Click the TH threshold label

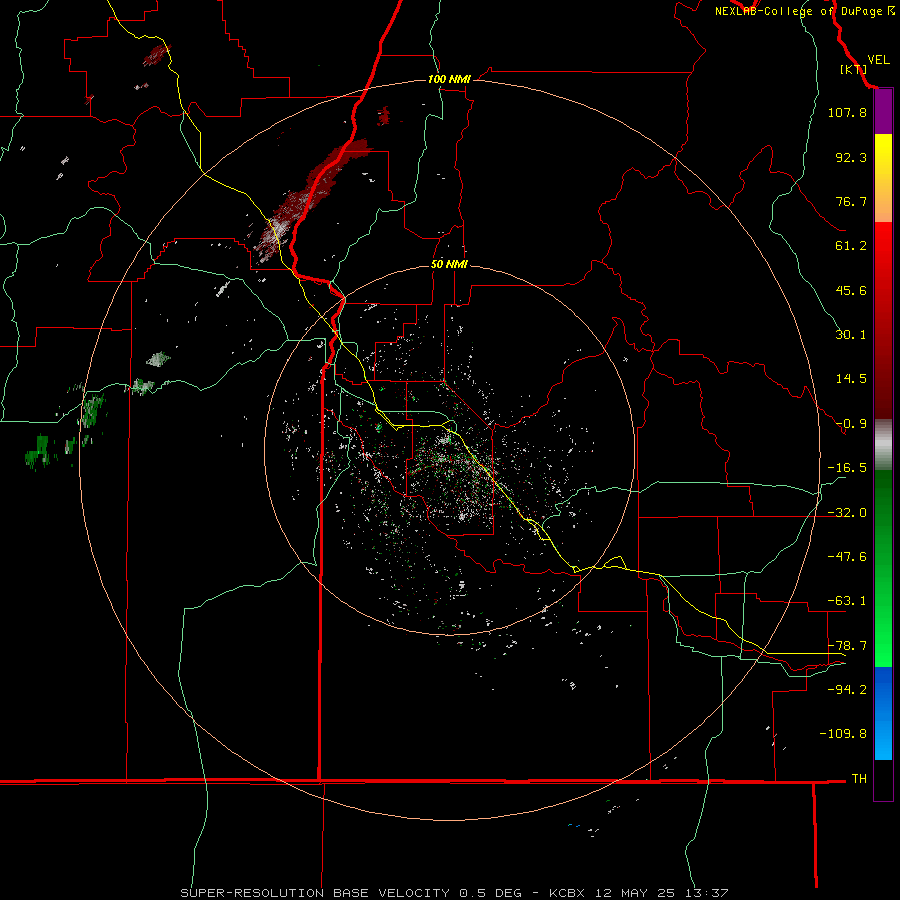pos(859,779)
